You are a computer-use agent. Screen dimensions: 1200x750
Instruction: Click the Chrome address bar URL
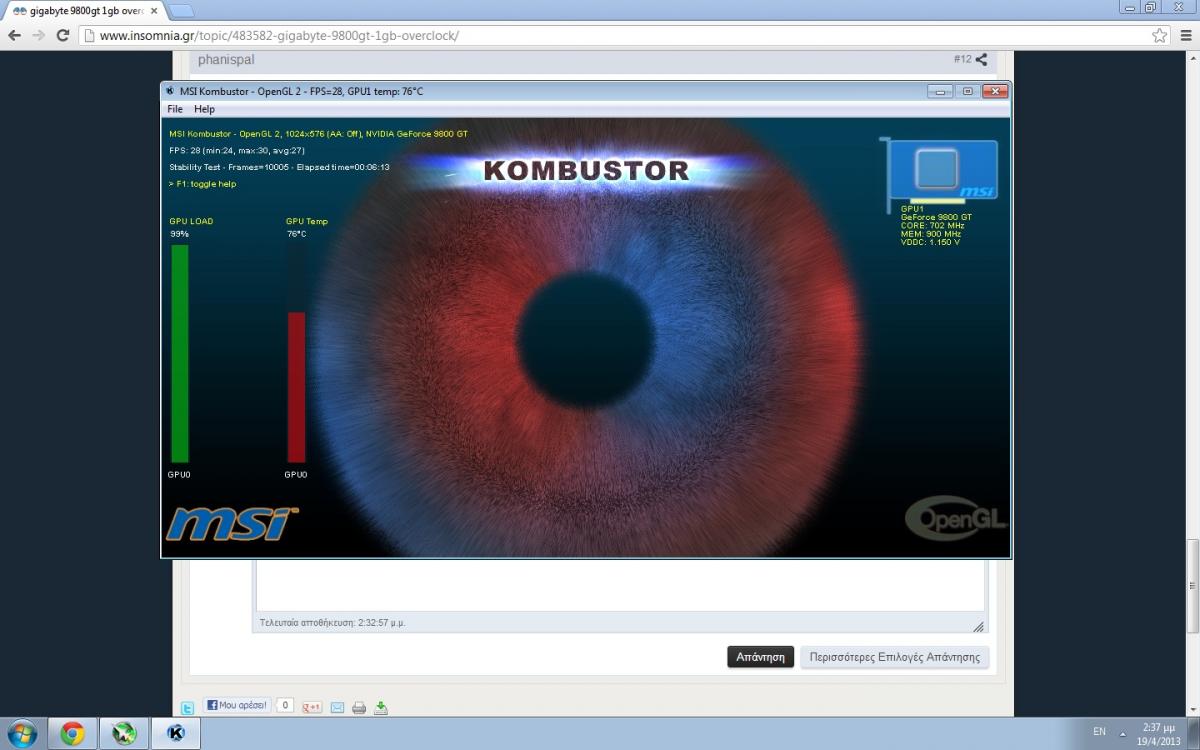(280, 35)
